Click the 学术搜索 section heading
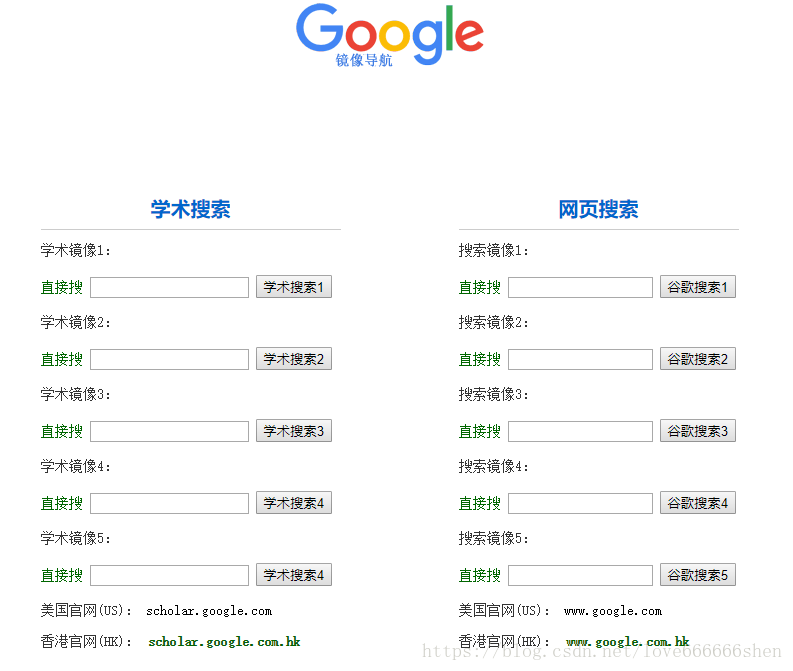 (191, 209)
